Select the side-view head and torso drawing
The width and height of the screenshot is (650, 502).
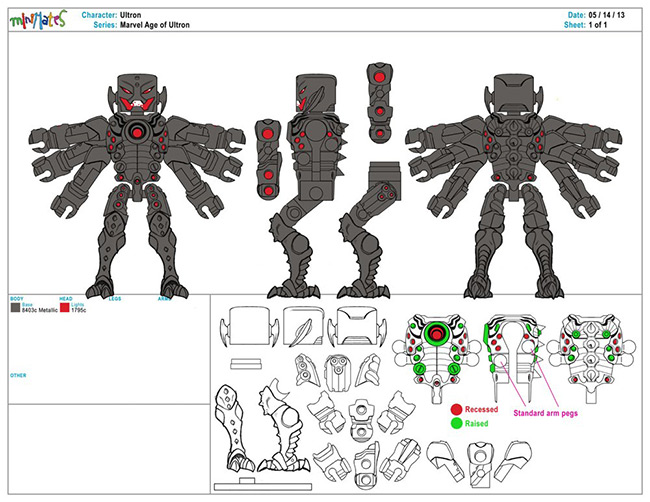pos(317,137)
